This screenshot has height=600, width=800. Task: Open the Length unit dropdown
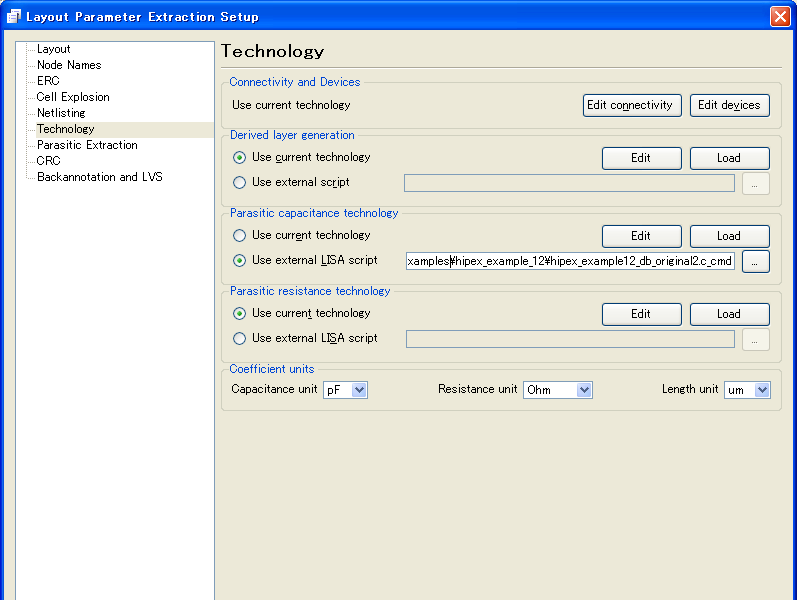(762, 390)
